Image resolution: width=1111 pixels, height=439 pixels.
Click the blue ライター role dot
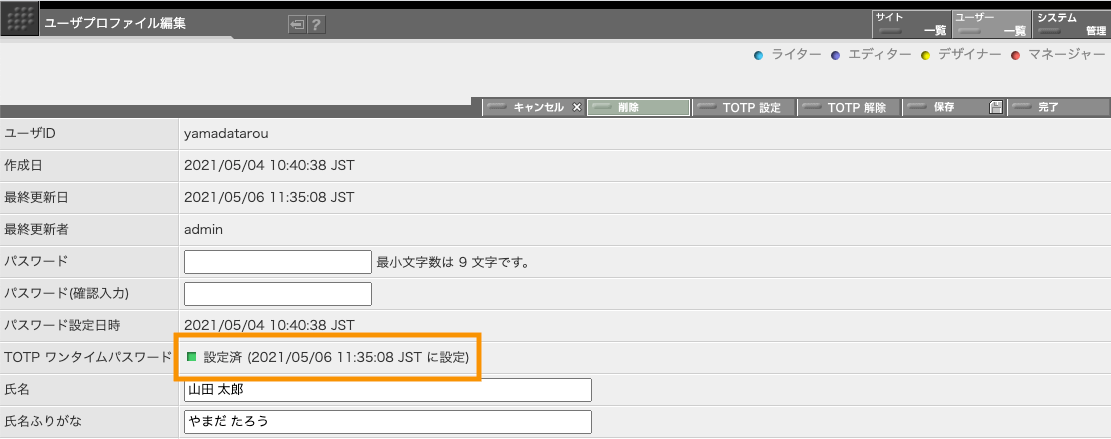758,55
